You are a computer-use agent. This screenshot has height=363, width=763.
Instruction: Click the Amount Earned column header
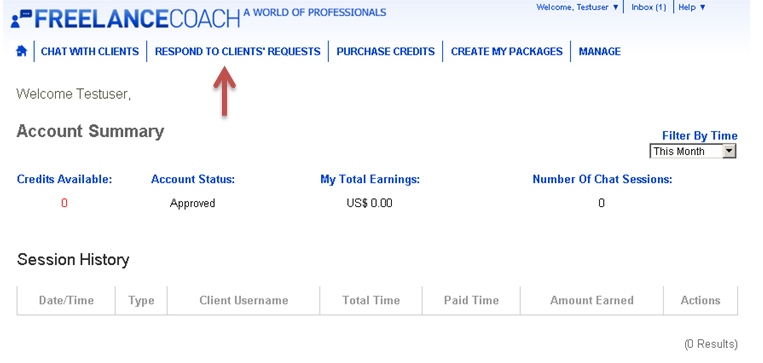(592, 300)
